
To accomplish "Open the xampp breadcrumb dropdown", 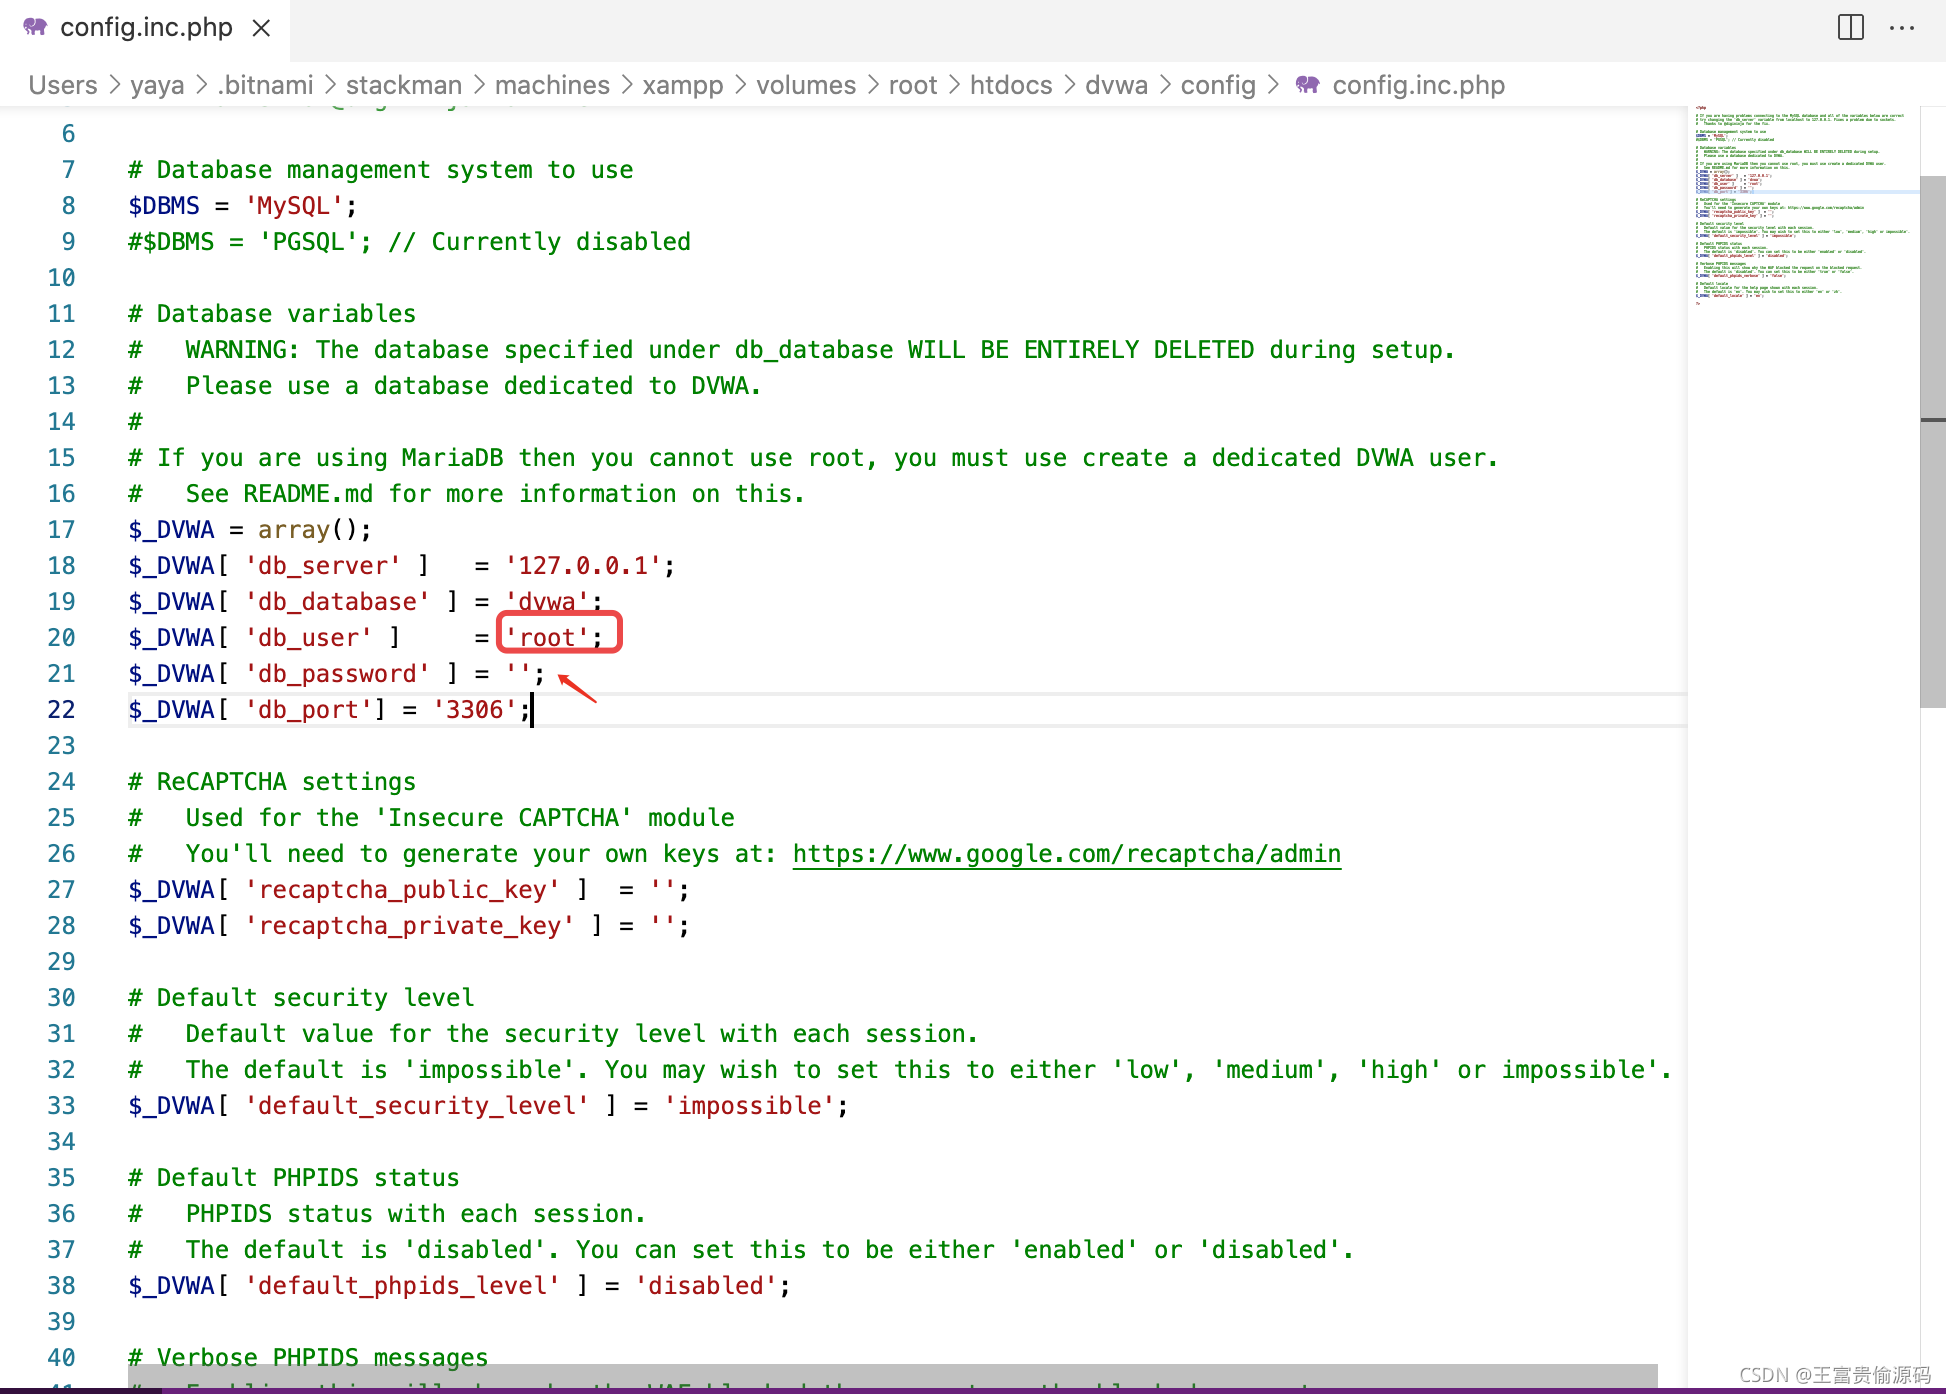I will click(x=682, y=85).
